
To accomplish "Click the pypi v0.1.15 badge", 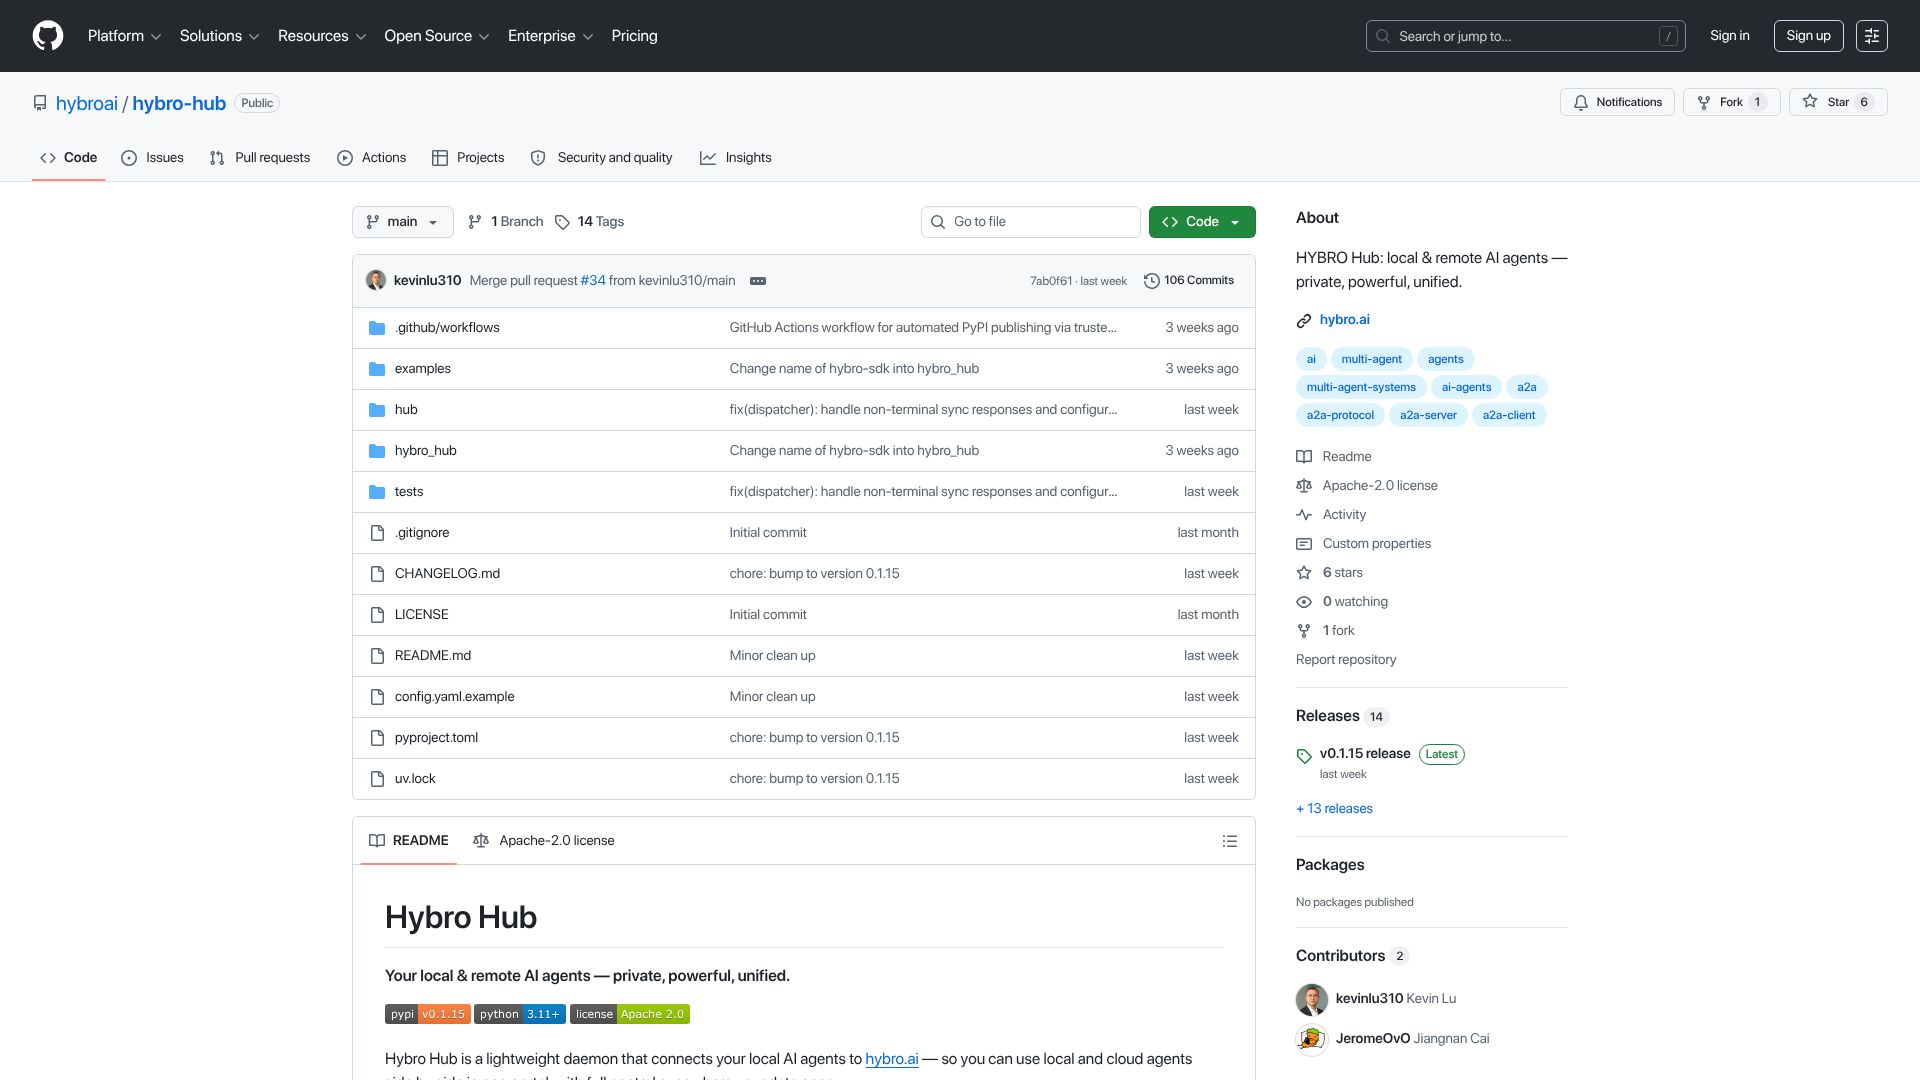I will click(x=427, y=1014).
